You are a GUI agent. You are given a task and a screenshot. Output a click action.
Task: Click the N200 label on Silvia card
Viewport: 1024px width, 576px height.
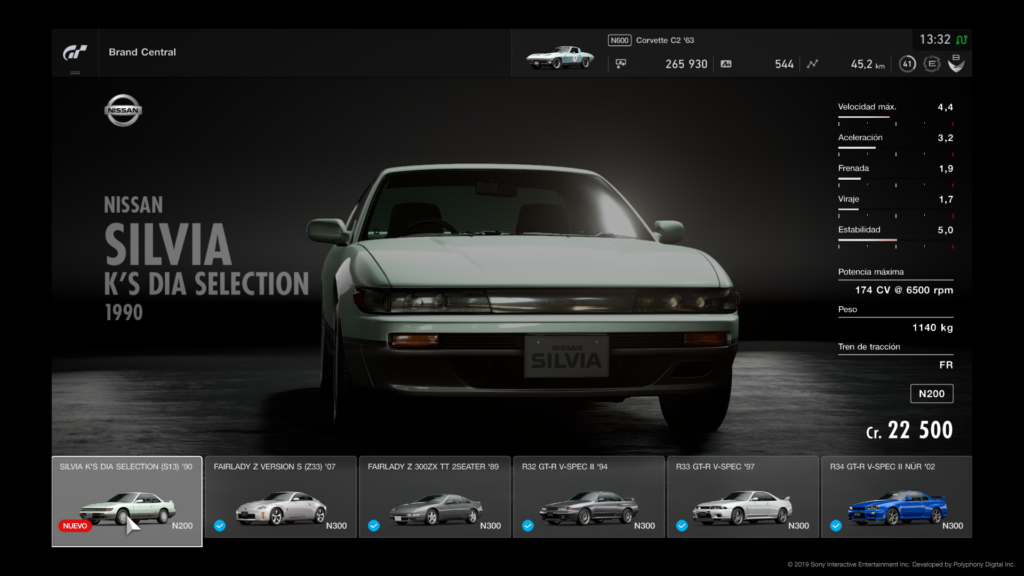182,526
